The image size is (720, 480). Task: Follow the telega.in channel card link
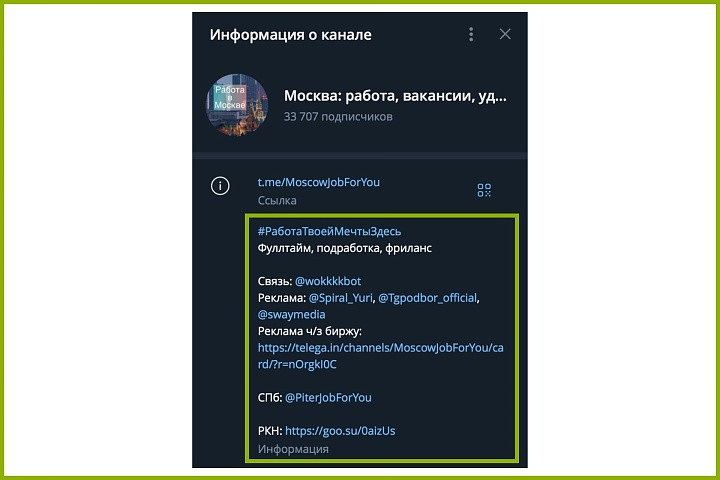pos(381,356)
